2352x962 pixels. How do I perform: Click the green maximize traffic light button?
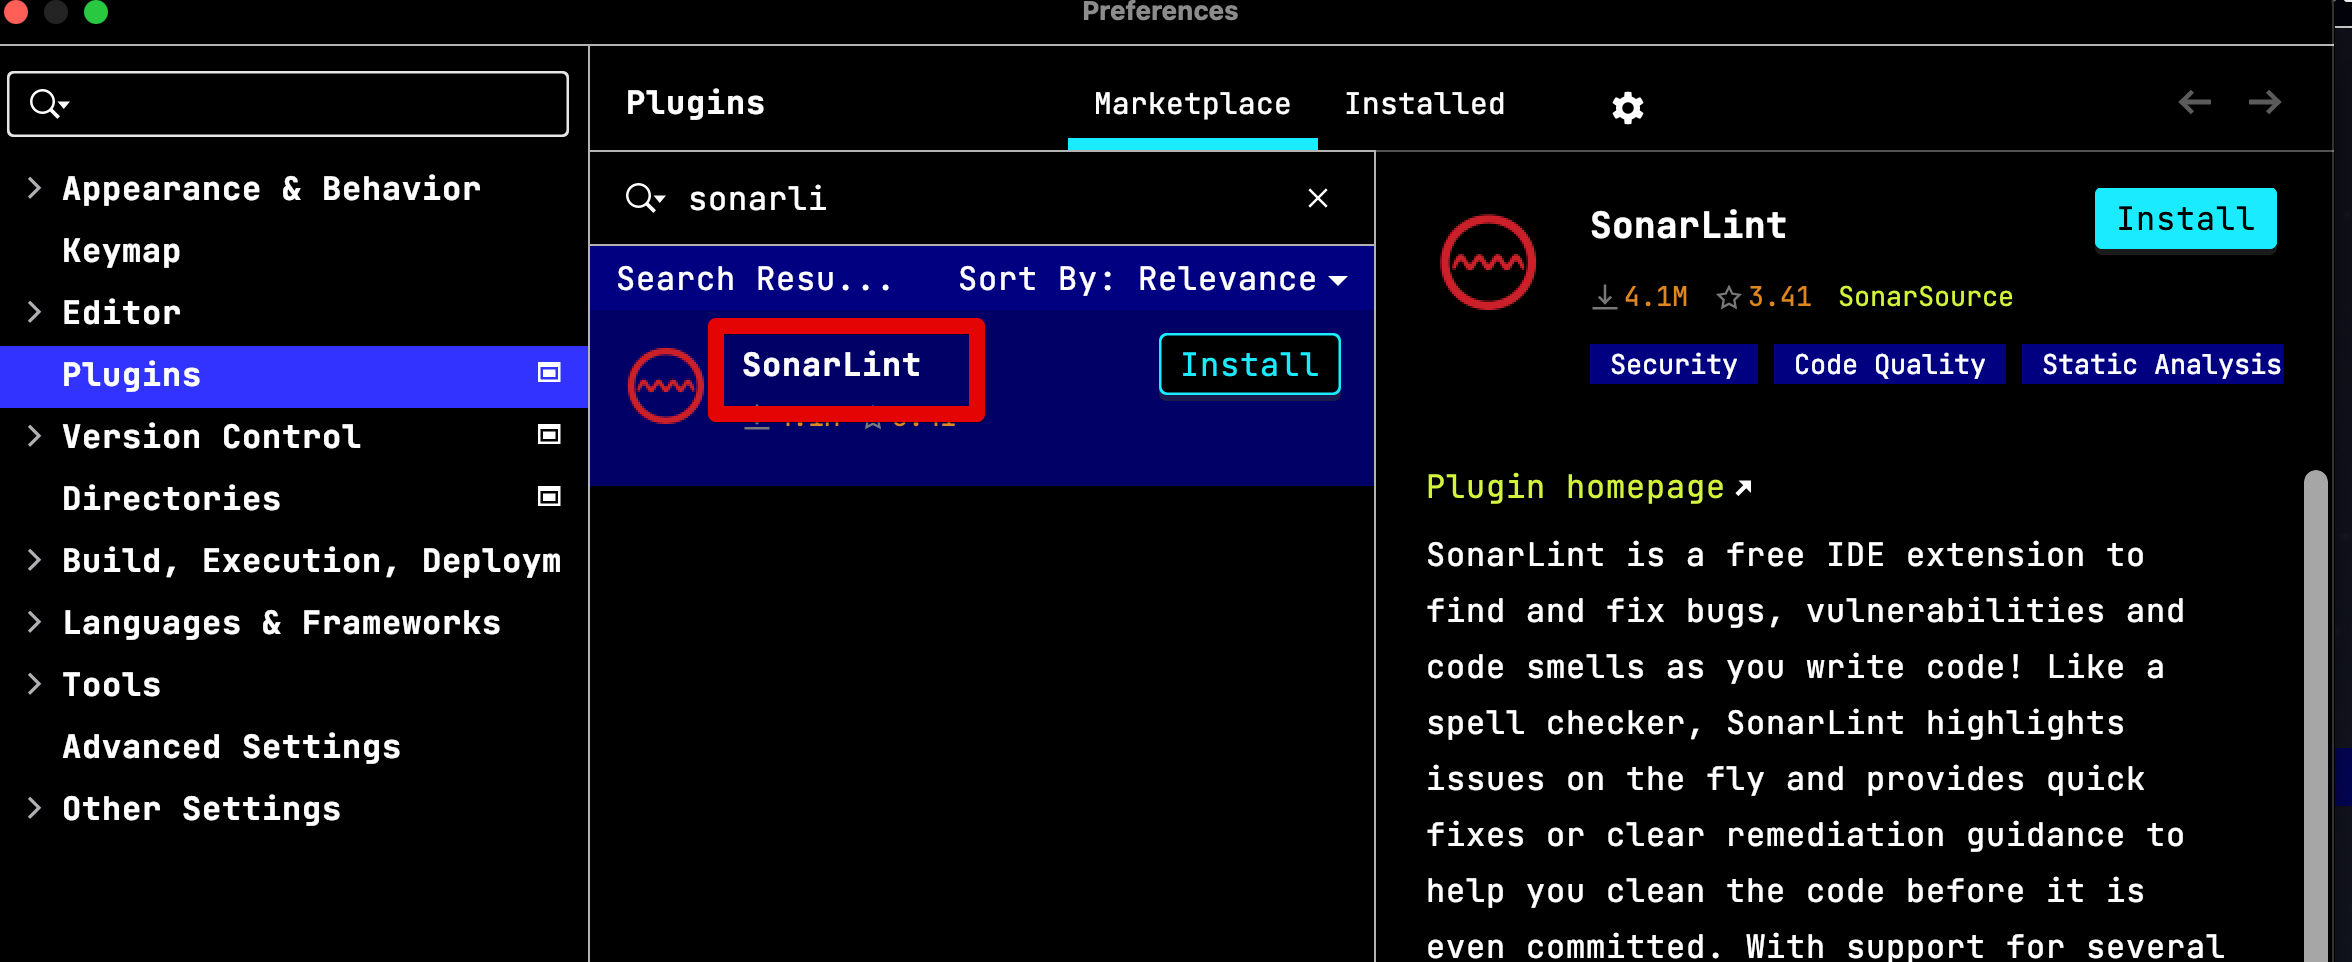click(95, 13)
